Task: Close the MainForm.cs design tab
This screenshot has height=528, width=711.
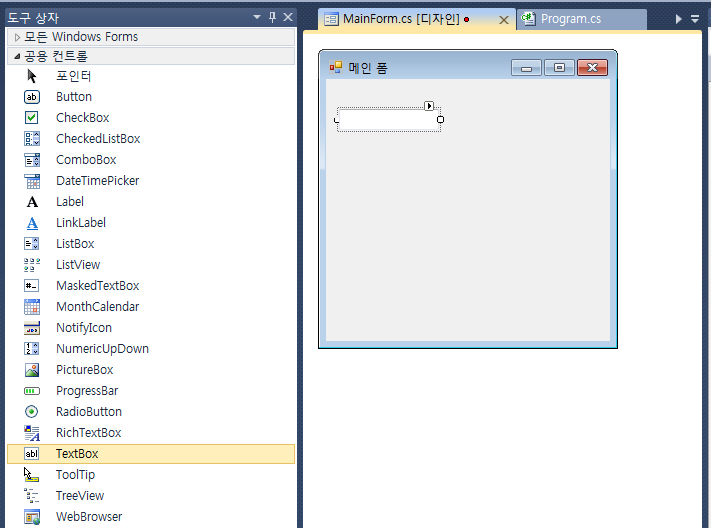Action: [x=503, y=20]
